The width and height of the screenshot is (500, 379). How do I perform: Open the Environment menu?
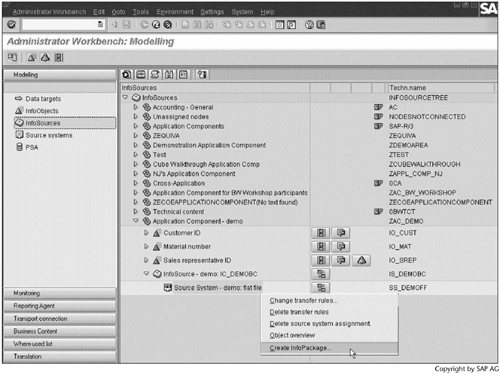(175, 12)
